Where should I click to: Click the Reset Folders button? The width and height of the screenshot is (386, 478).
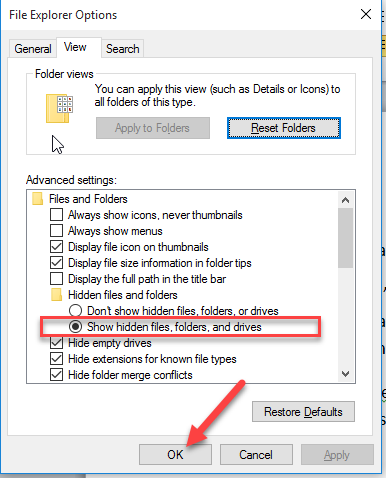coord(284,128)
